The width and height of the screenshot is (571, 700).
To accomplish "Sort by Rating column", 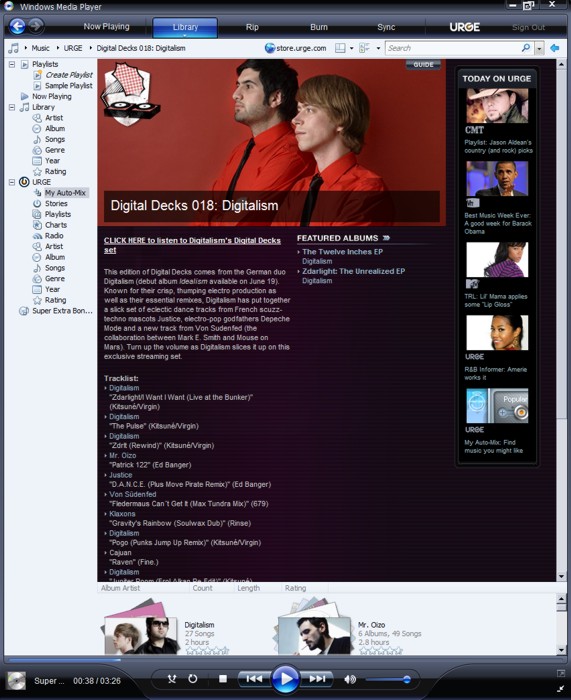I will [296, 588].
